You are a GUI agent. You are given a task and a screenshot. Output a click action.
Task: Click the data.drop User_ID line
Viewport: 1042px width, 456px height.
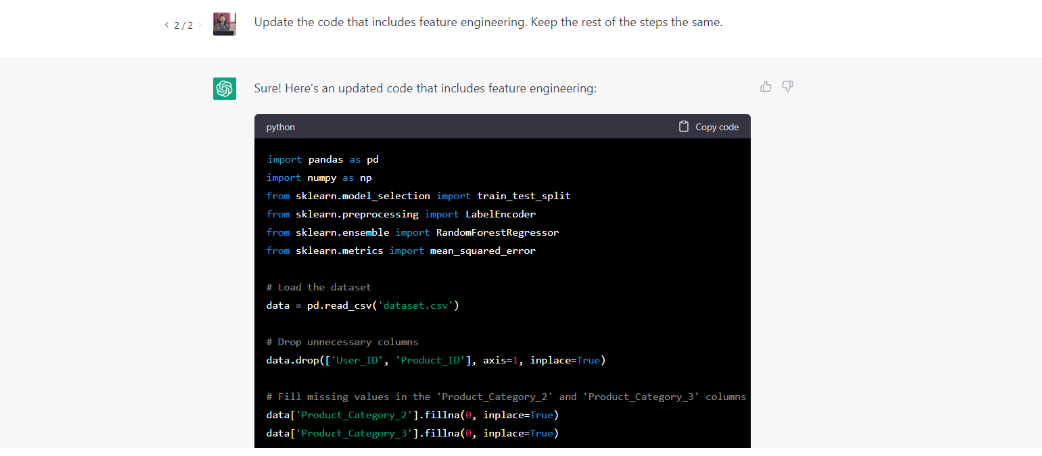point(436,361)
